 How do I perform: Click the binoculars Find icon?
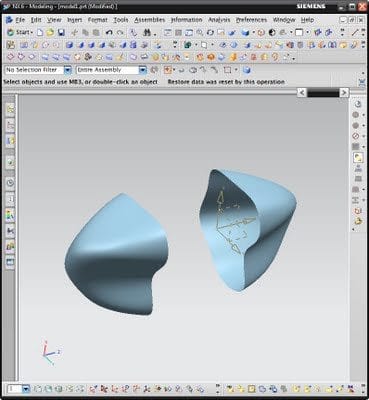tap(147, 32)
